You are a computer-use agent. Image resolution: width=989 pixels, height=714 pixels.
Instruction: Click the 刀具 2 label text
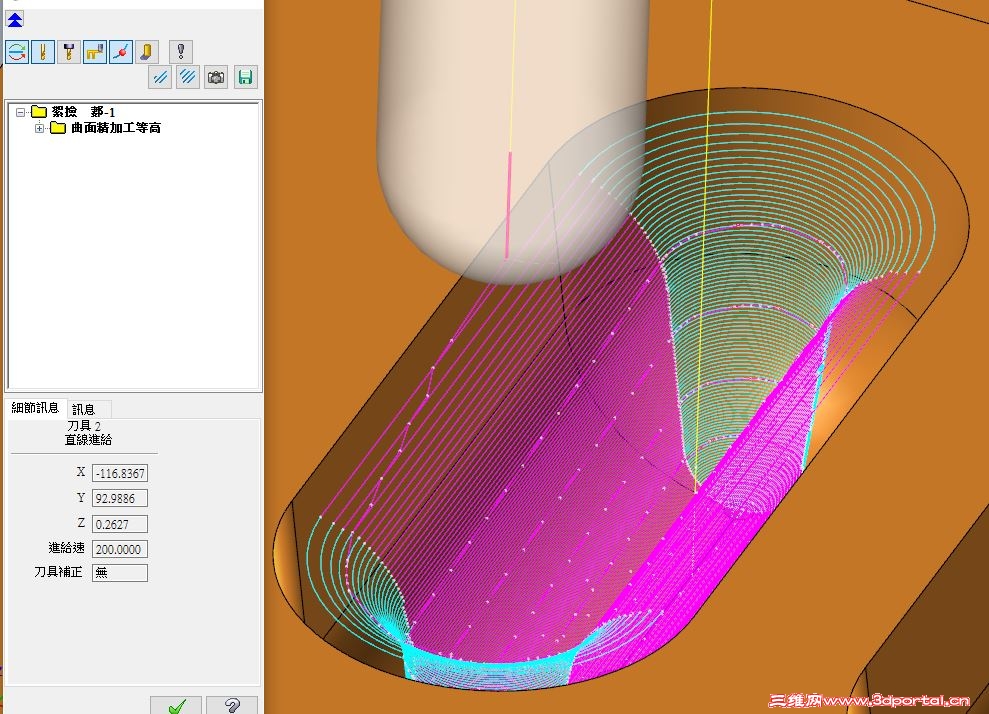coord(84,426)
